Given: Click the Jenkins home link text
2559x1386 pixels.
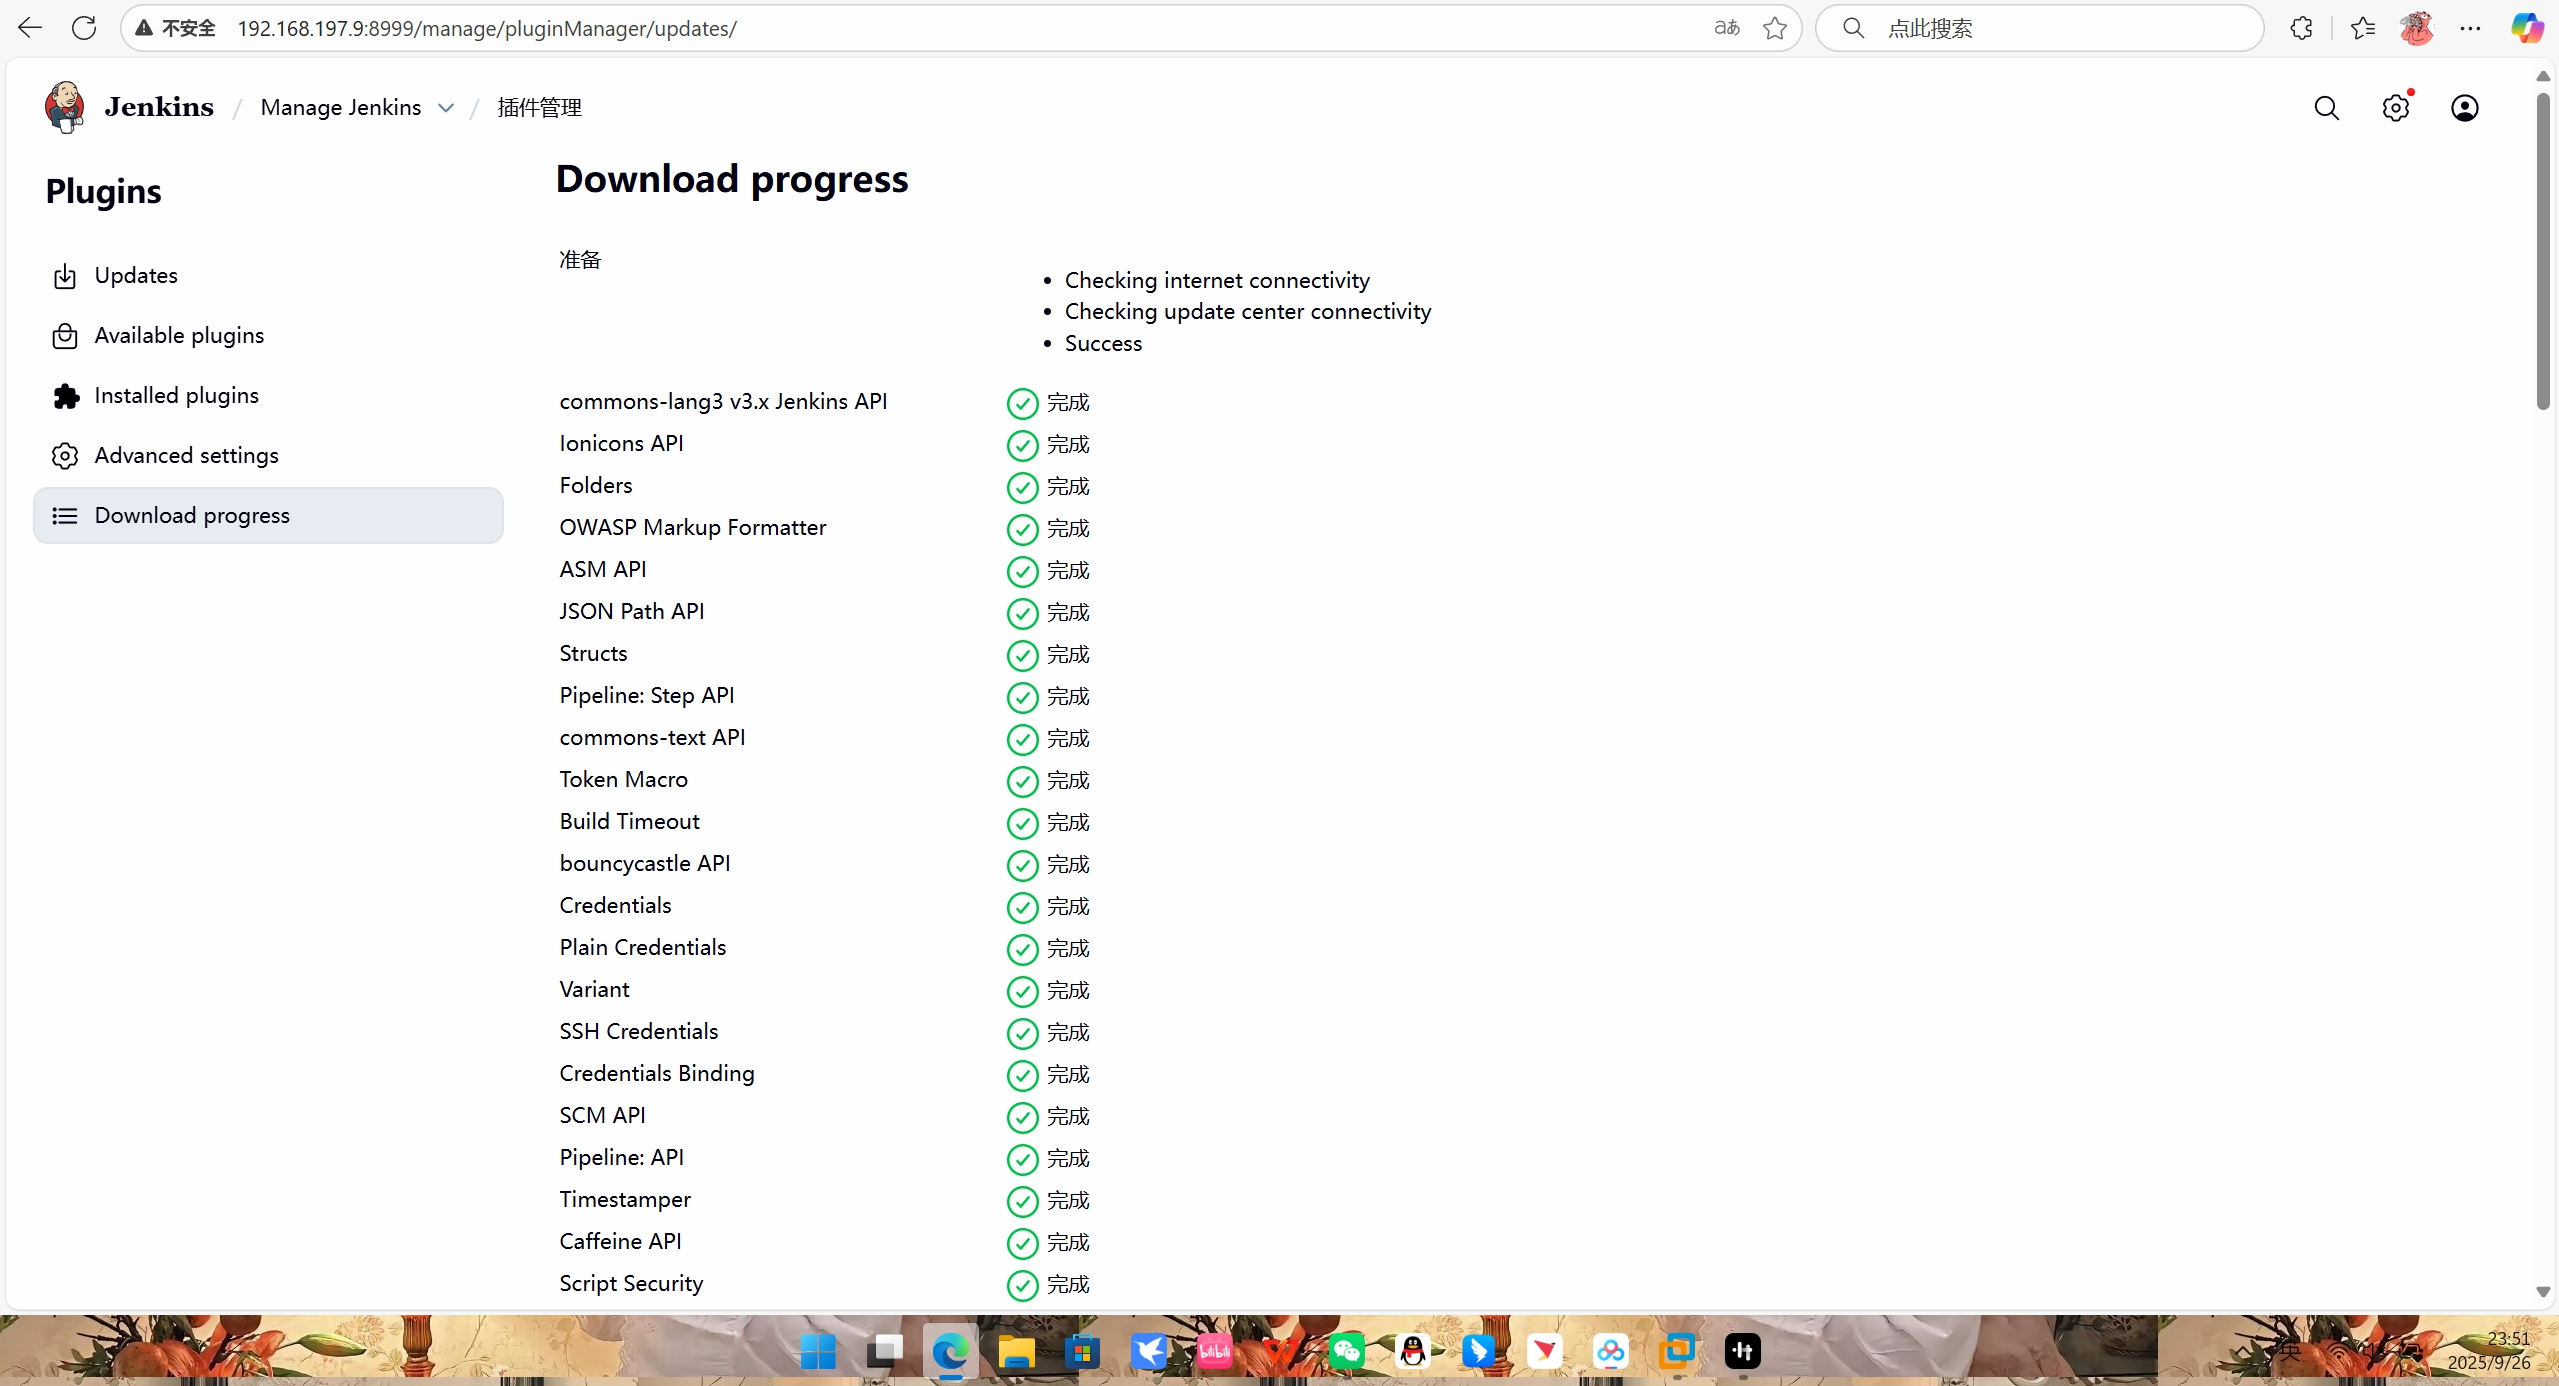Looking at the screenshot, I should pos(159,107).
